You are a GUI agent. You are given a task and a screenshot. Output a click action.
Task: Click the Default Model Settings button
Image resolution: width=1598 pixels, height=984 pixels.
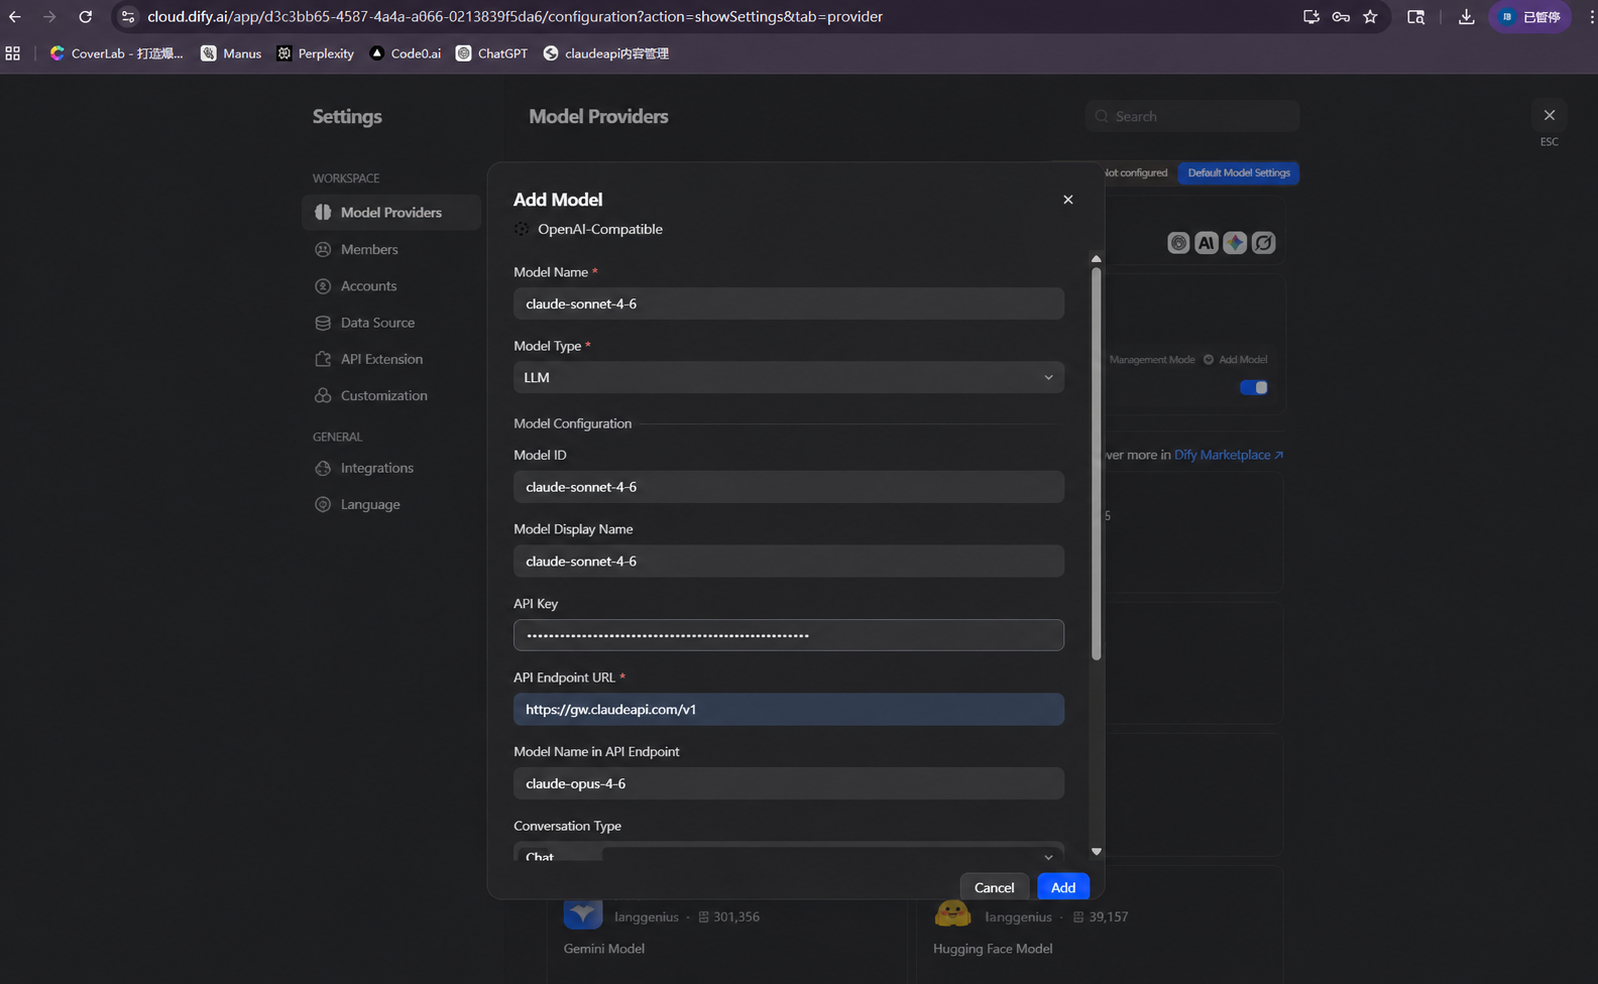[x=1238, y=173]
